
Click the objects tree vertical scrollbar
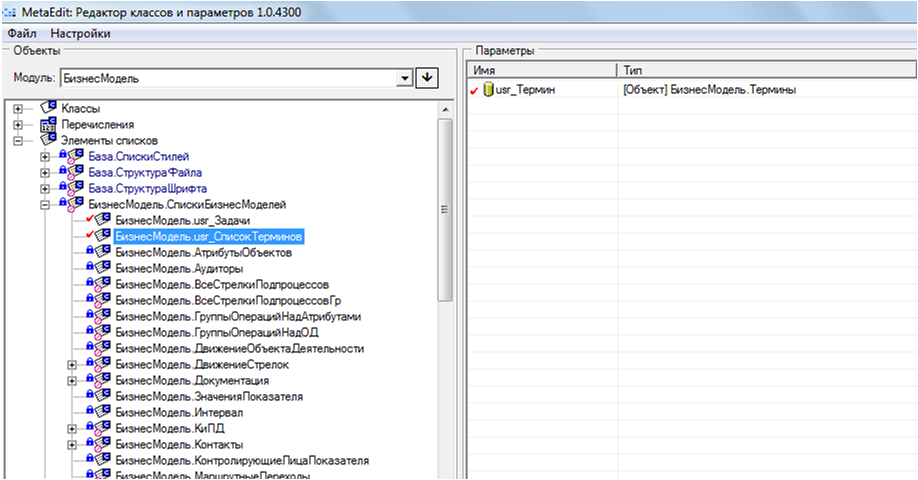446,200
